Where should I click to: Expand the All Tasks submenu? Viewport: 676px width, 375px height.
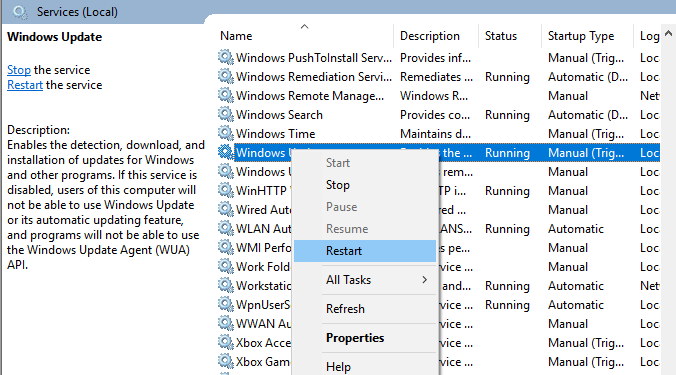(x=365, y=280)
